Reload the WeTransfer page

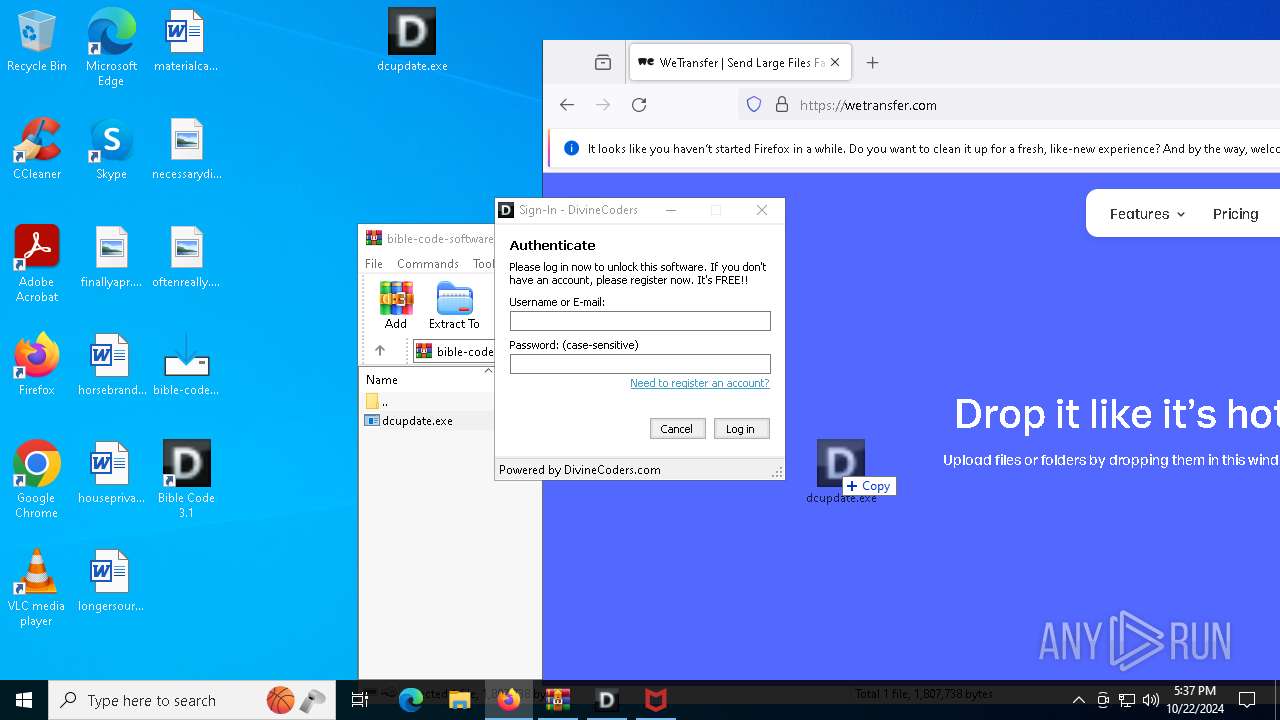point(639,105)
